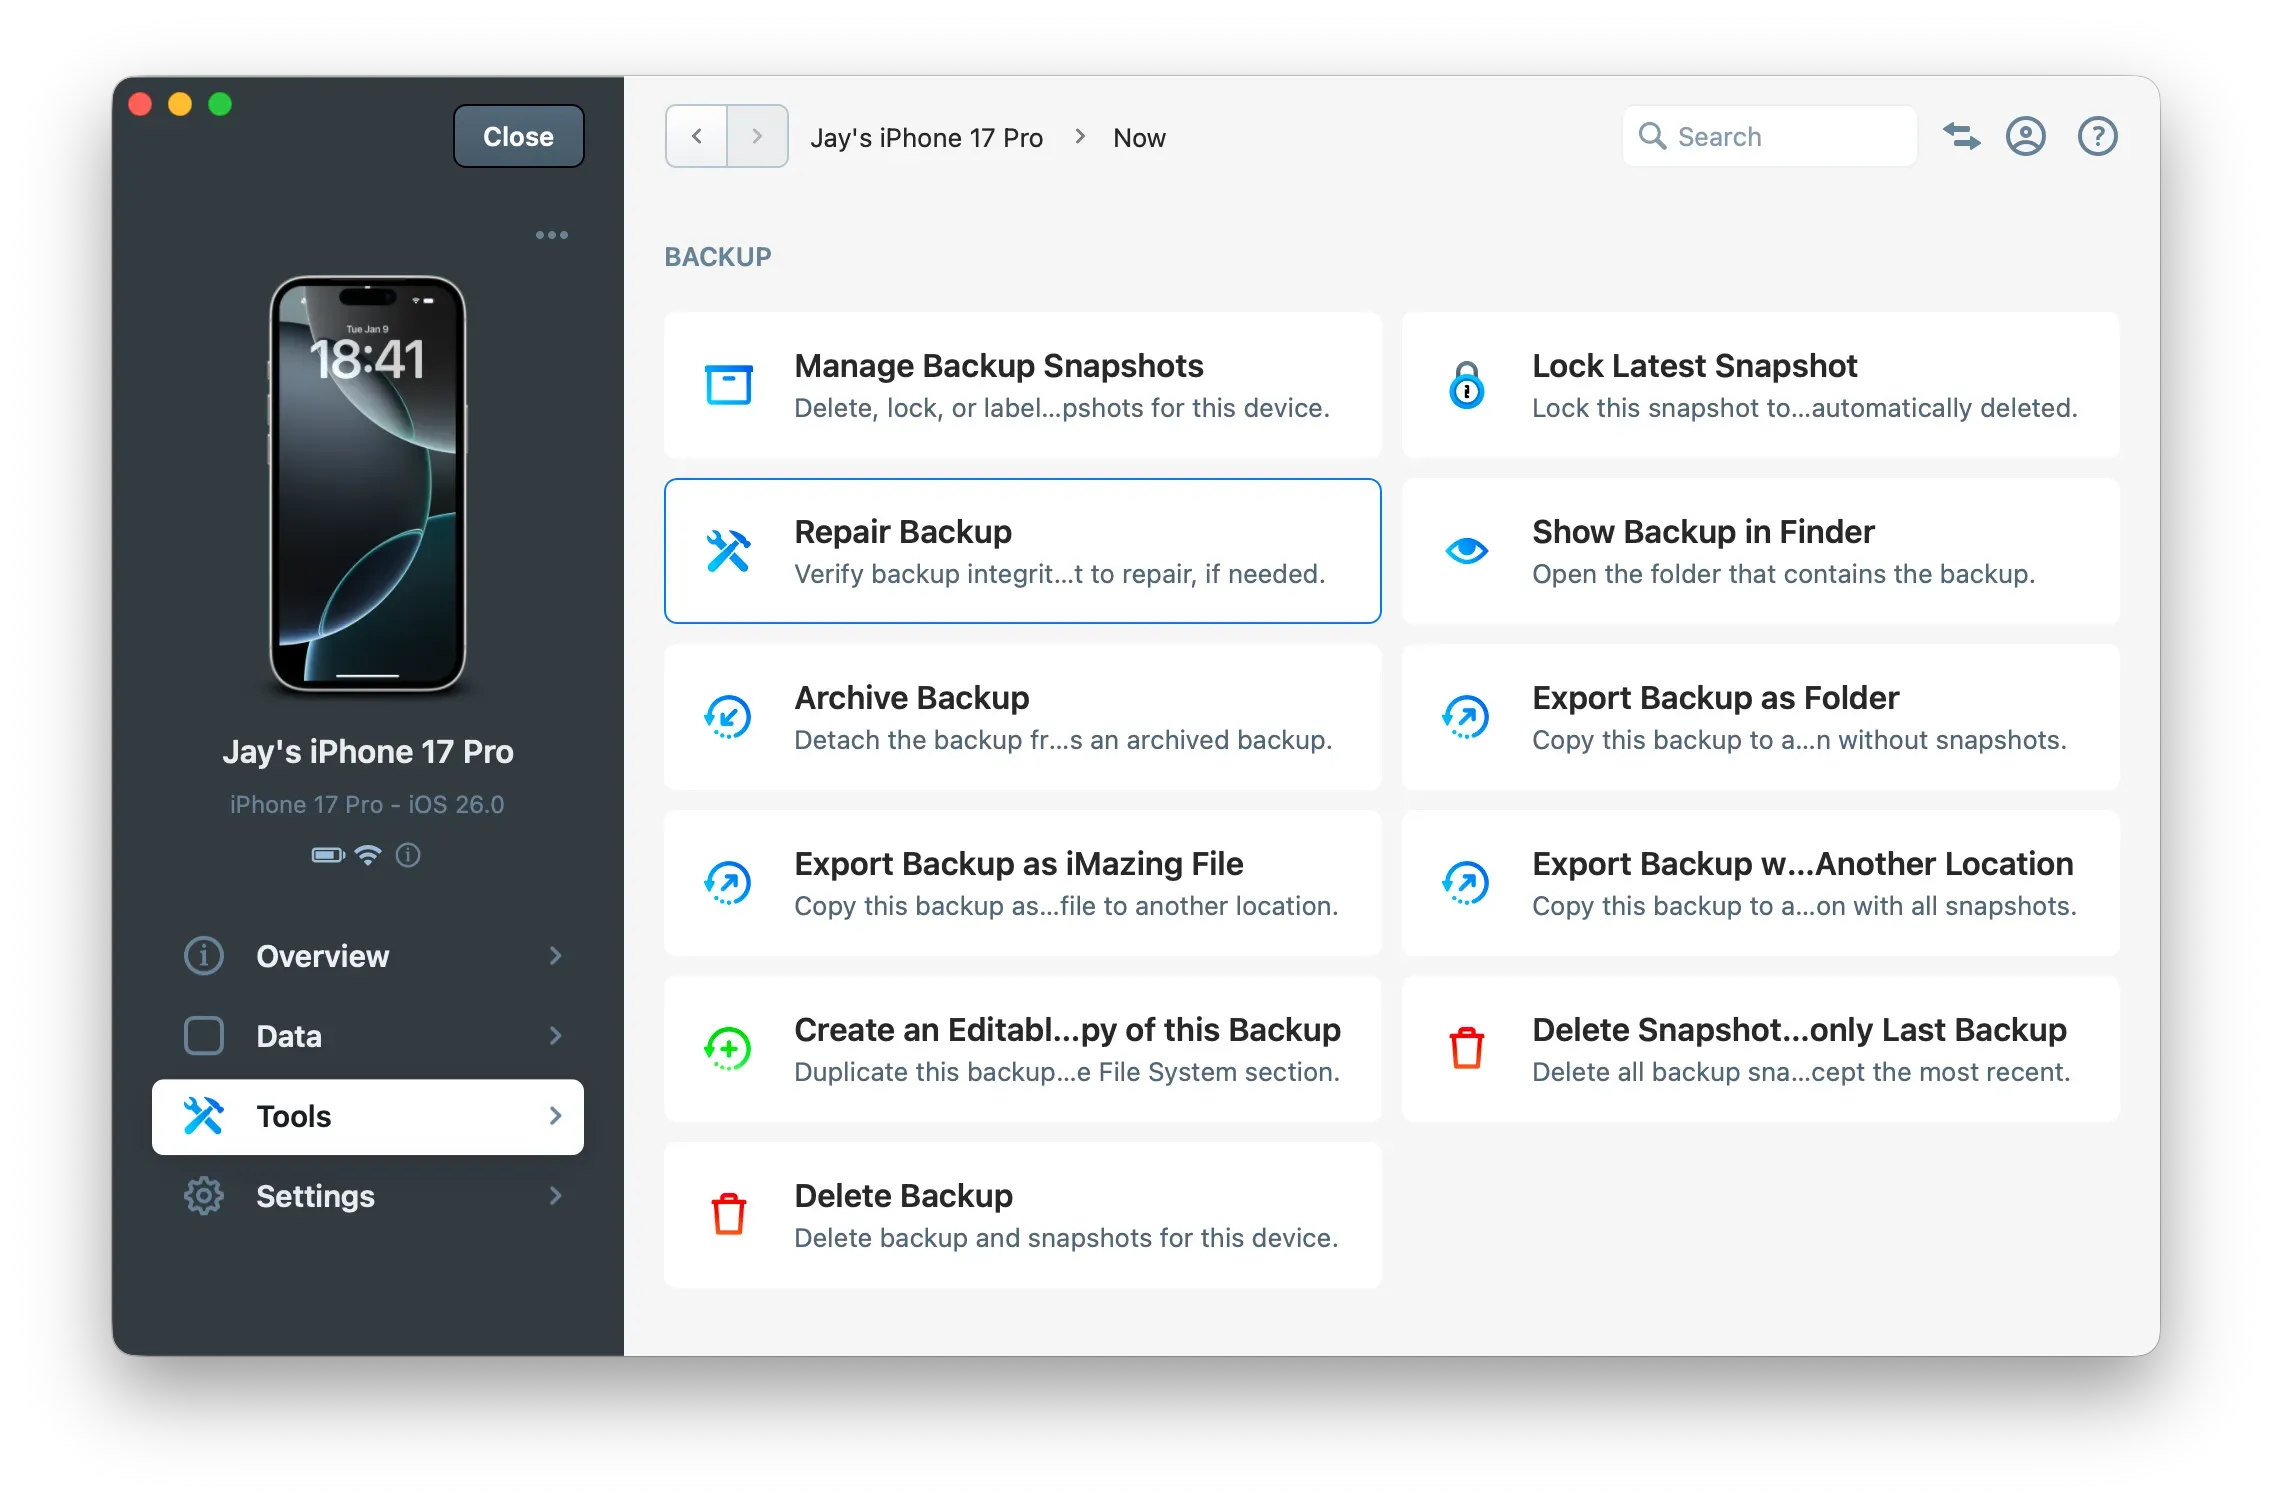Click inside the Search field
The height and width of the screenshot is (1504, 2272).
click(1769, 136)
